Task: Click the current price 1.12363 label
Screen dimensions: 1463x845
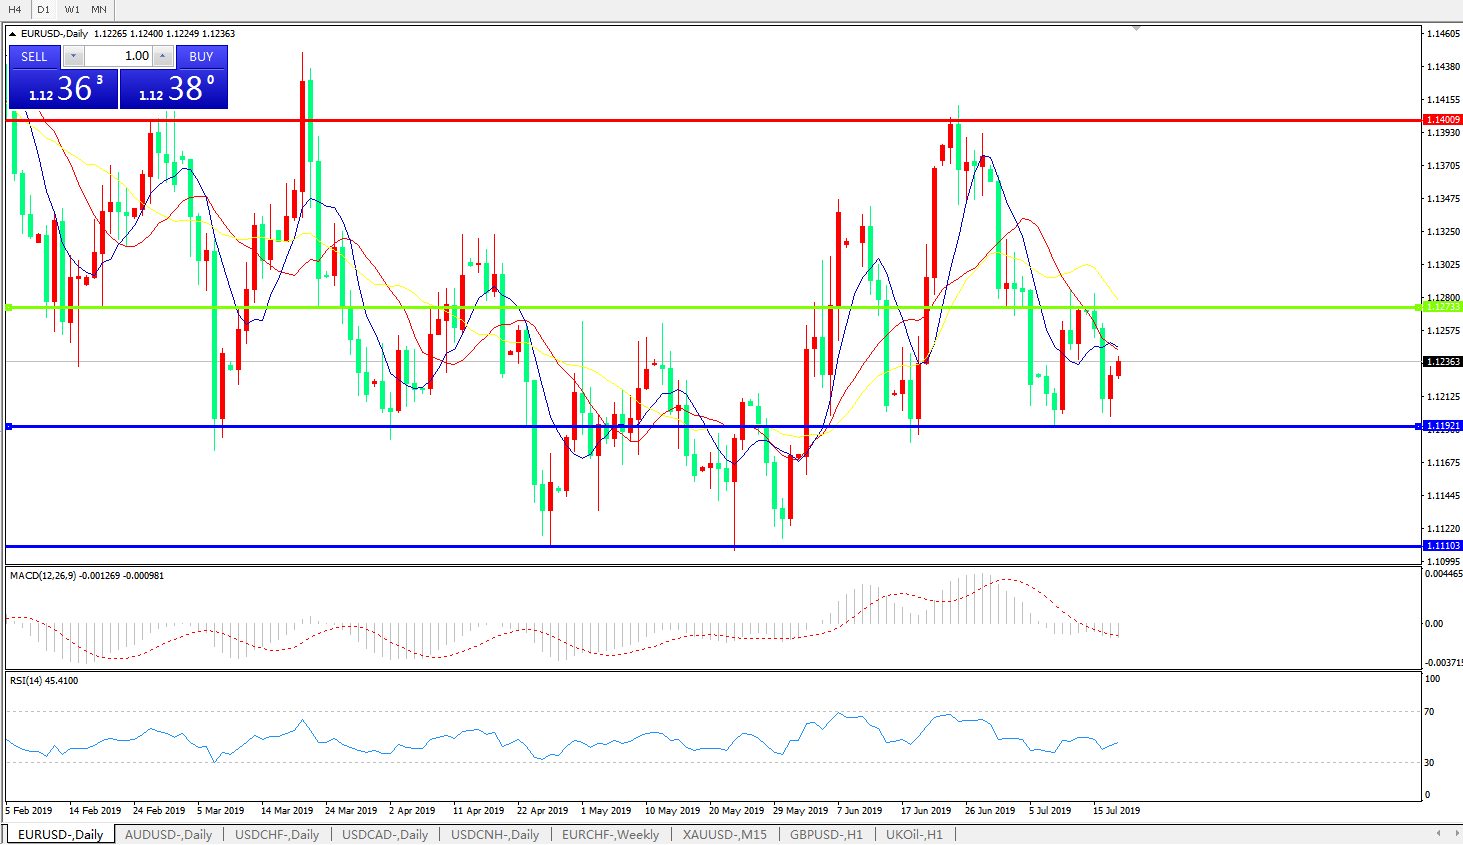Action: click(1442, 362)
